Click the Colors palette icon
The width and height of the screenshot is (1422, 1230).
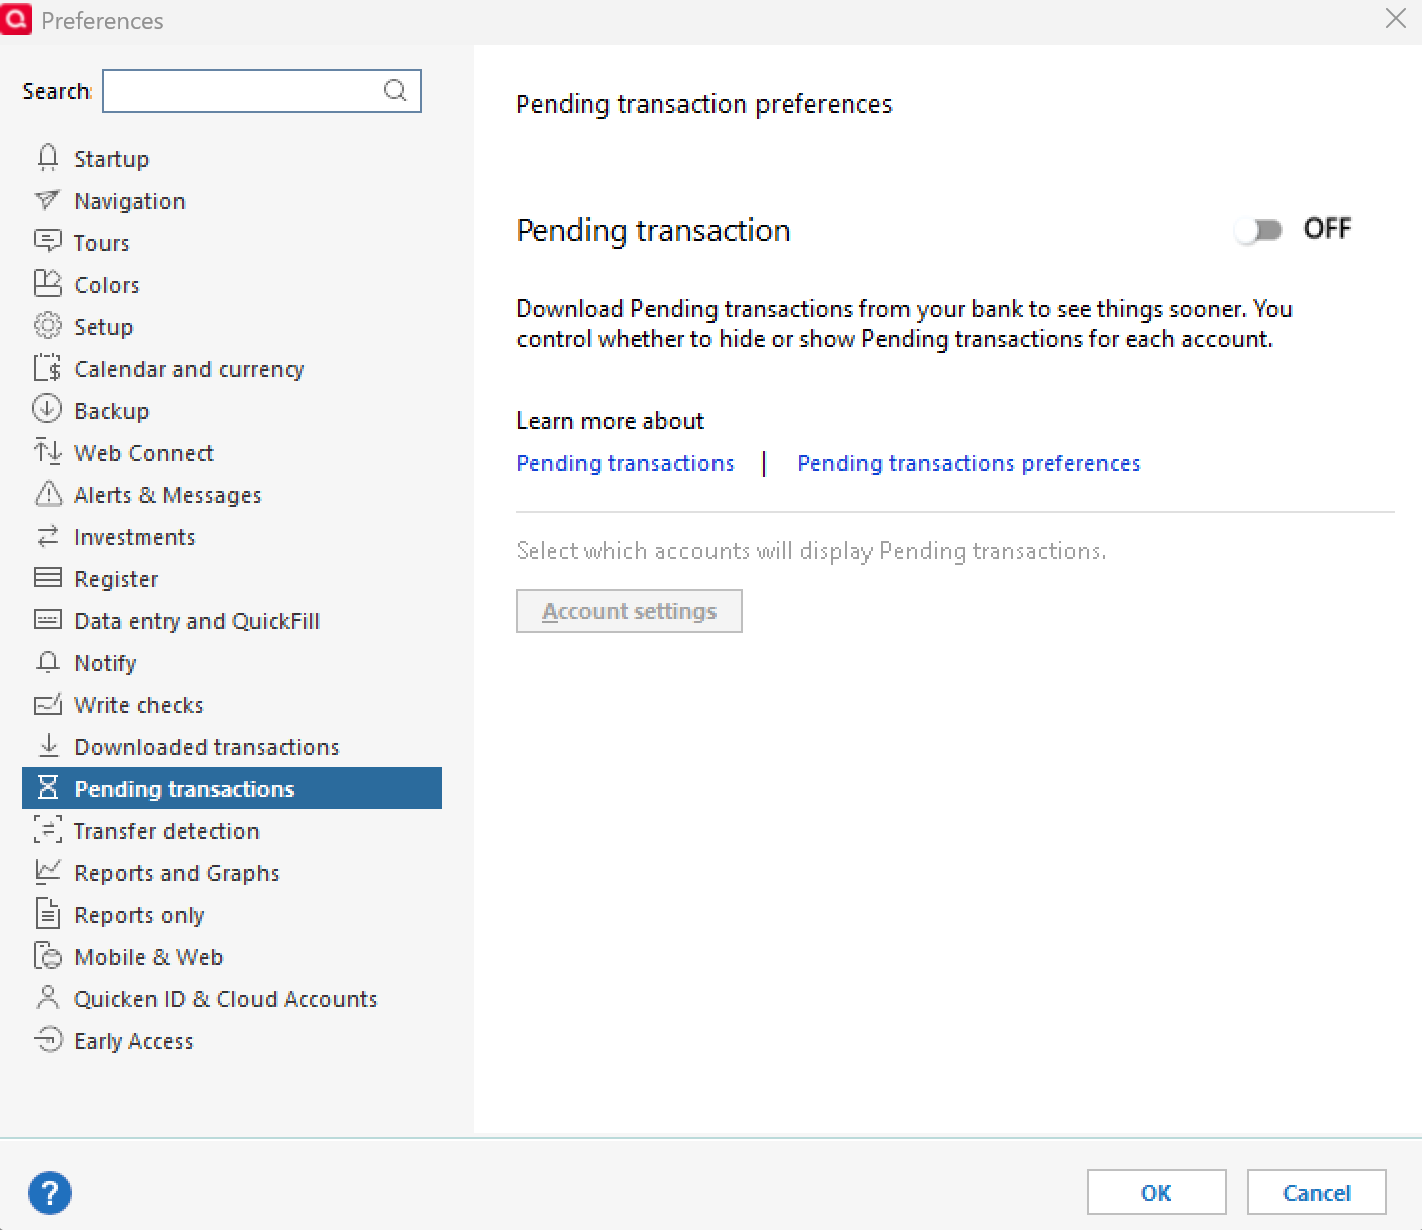tap(47, 284)
